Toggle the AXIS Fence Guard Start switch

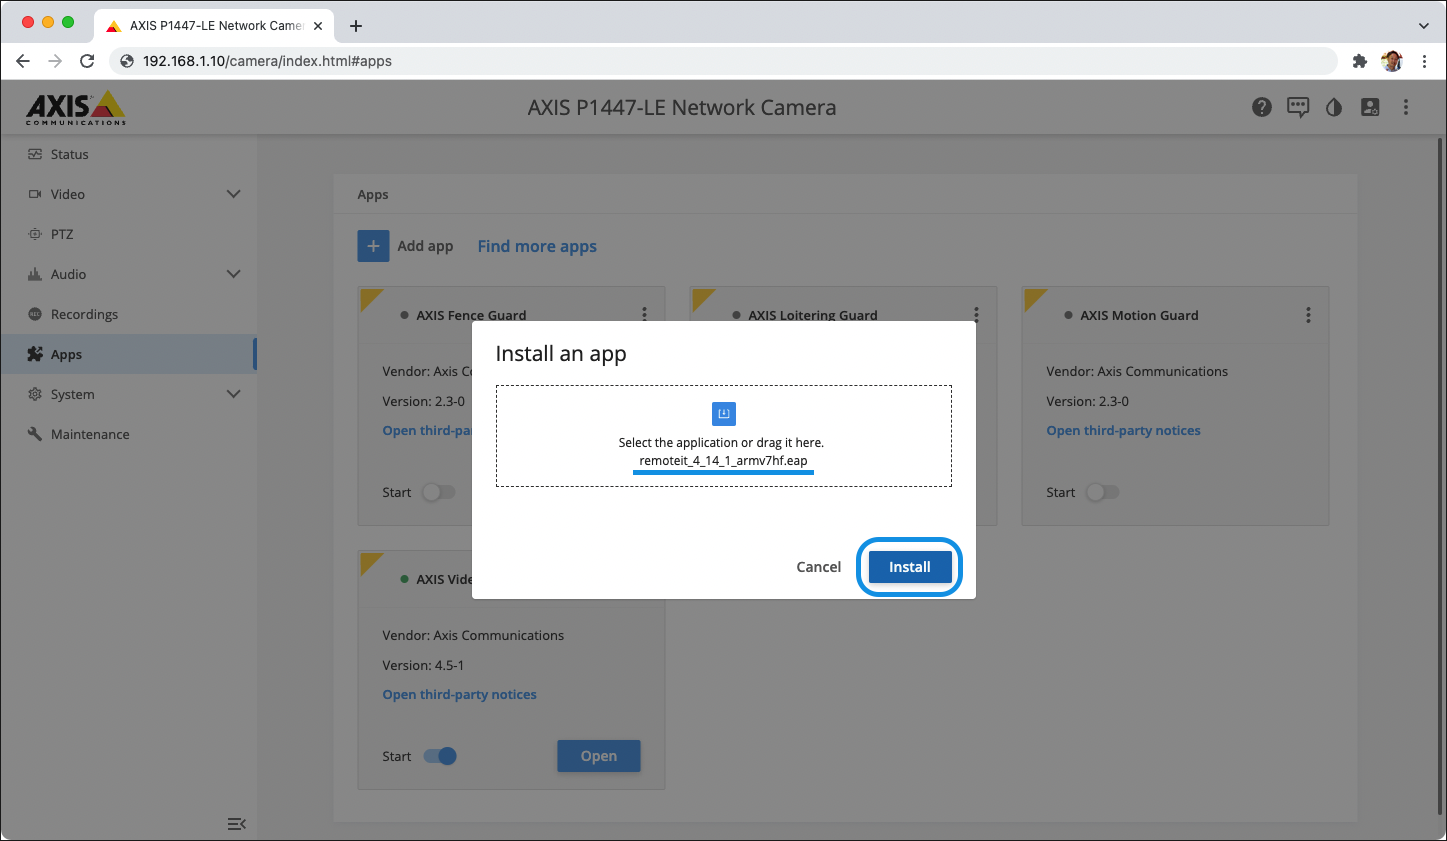pos(439,492)
